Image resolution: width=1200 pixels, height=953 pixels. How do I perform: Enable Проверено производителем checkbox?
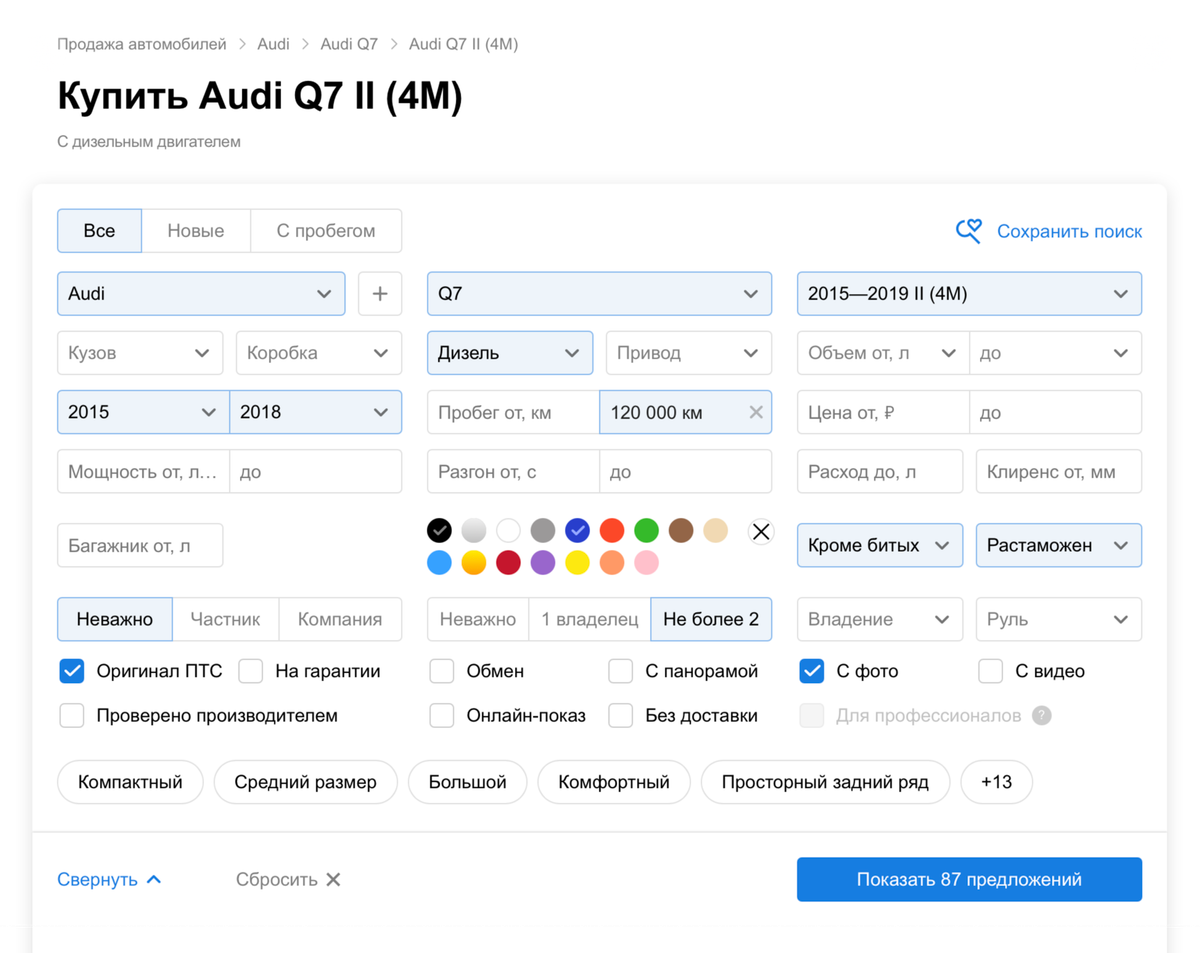pos(72,716)
